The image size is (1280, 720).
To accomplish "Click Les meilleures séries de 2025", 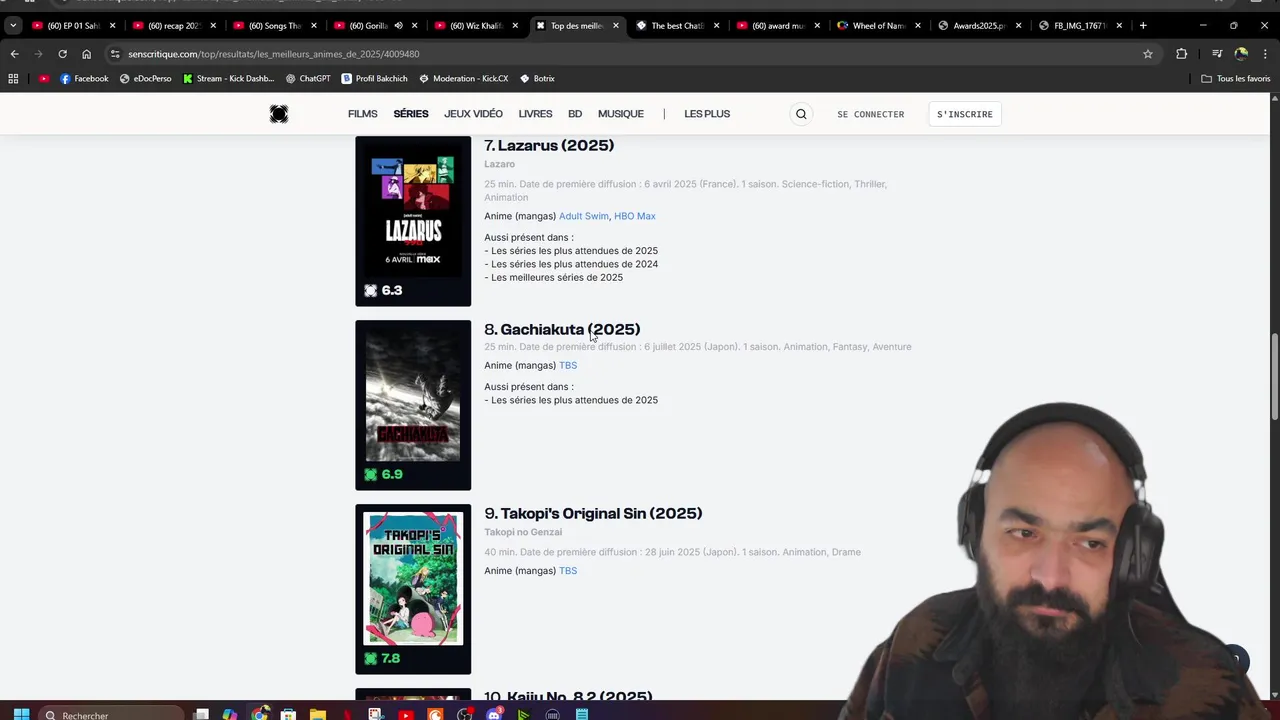I will 557,277.
